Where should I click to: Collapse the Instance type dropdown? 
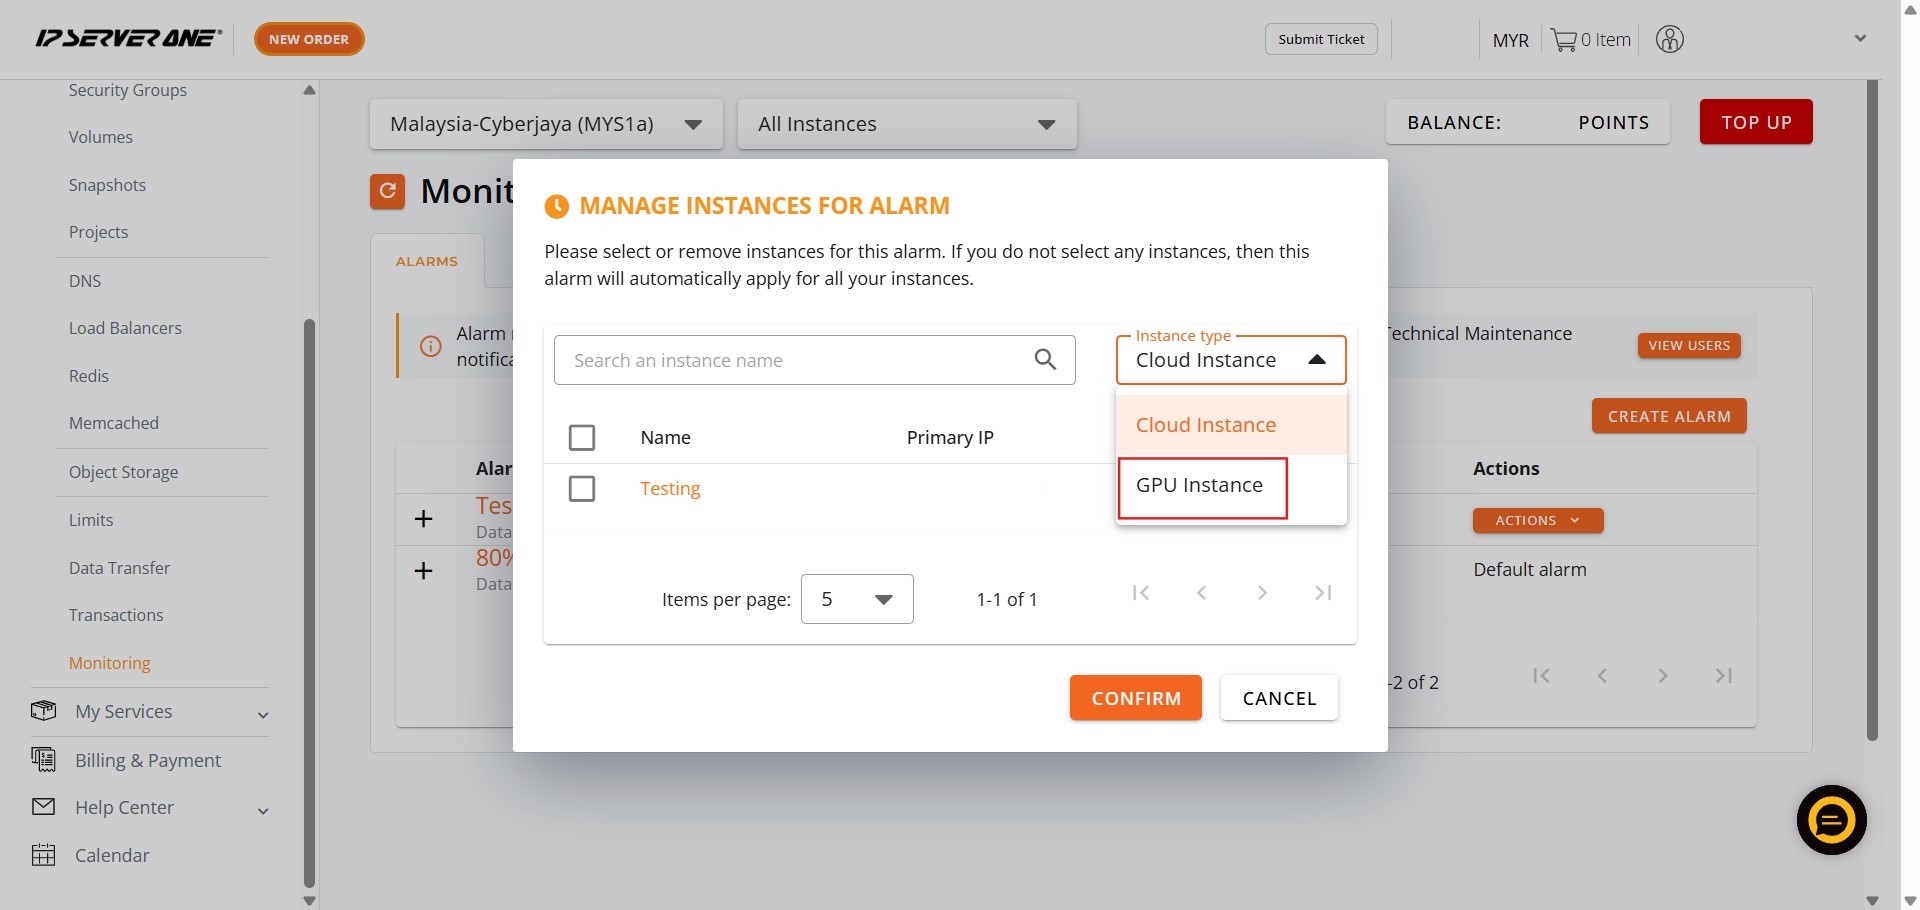coord(1316,360)
